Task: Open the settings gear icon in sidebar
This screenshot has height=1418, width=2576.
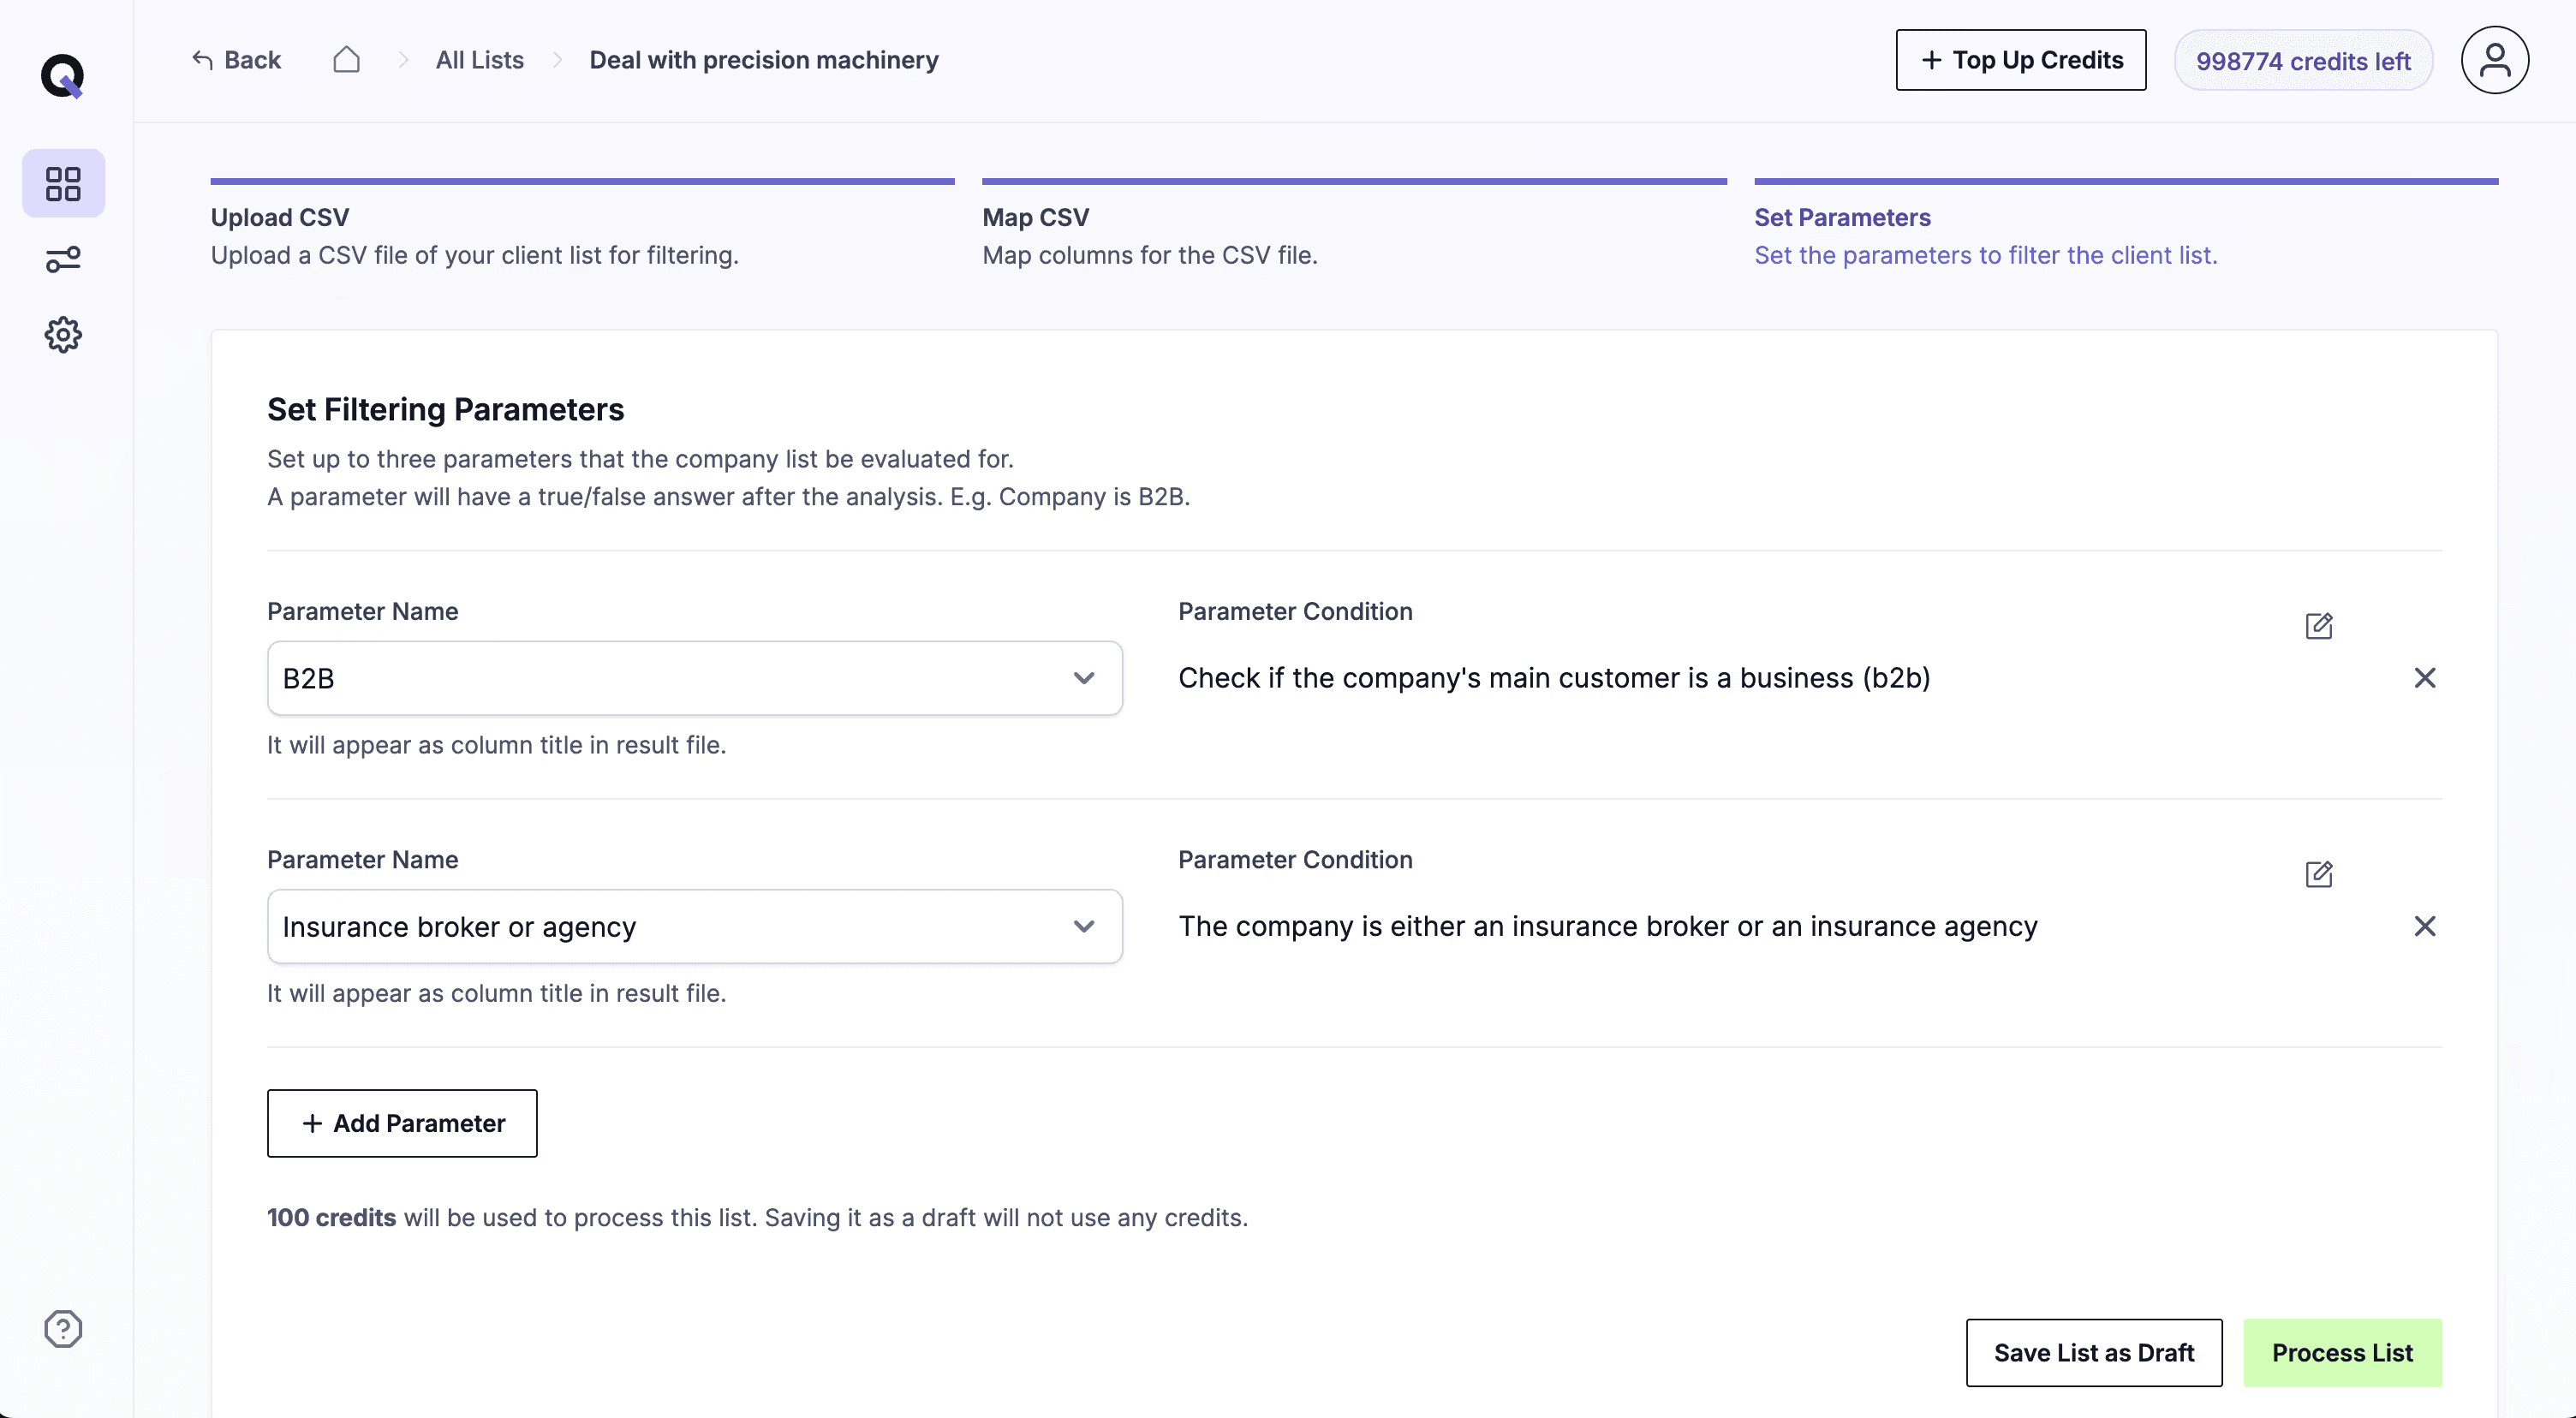Action: (x=63, y=335)
